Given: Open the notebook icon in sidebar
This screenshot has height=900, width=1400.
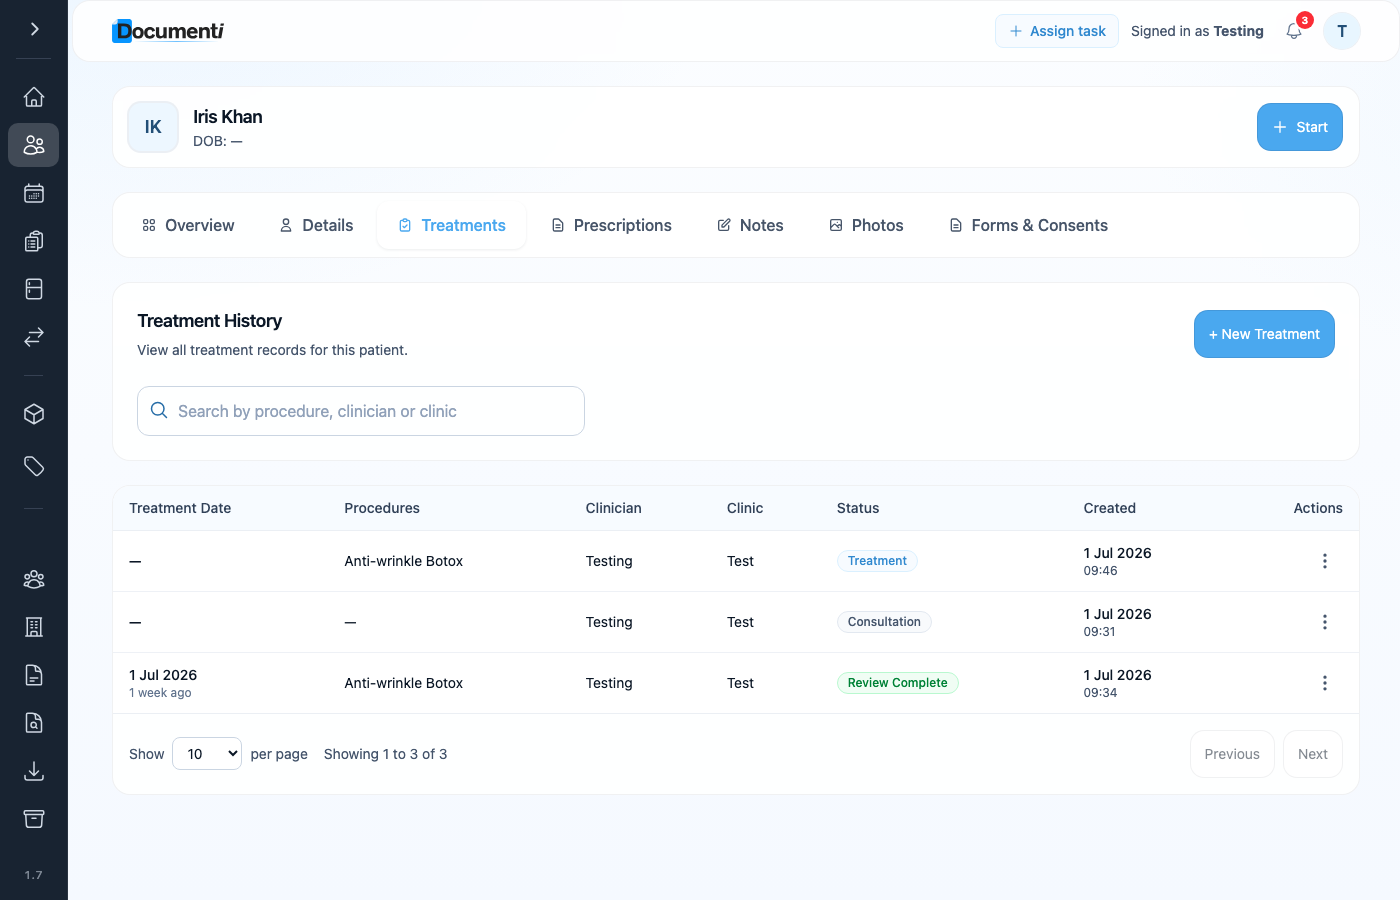Looking at the screenshot, I should (34, 289).
